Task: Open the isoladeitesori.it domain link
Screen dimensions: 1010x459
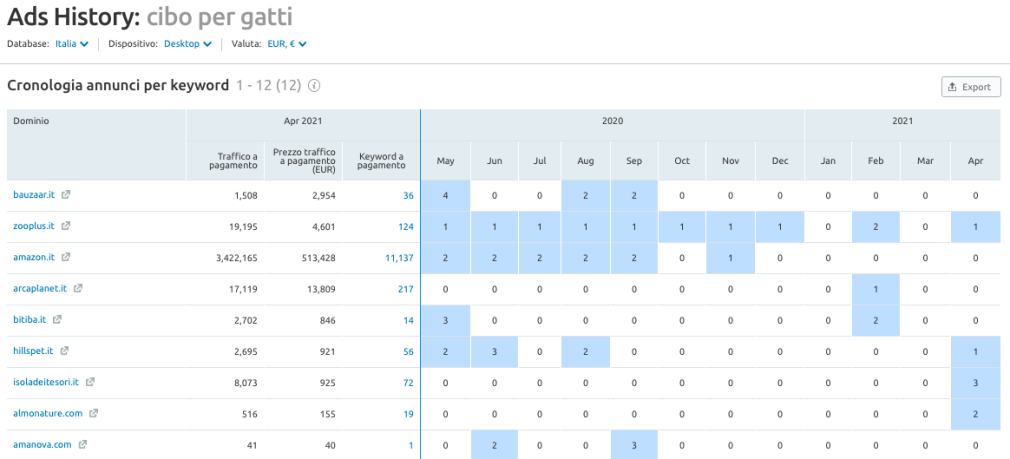Action: point(46,382)
